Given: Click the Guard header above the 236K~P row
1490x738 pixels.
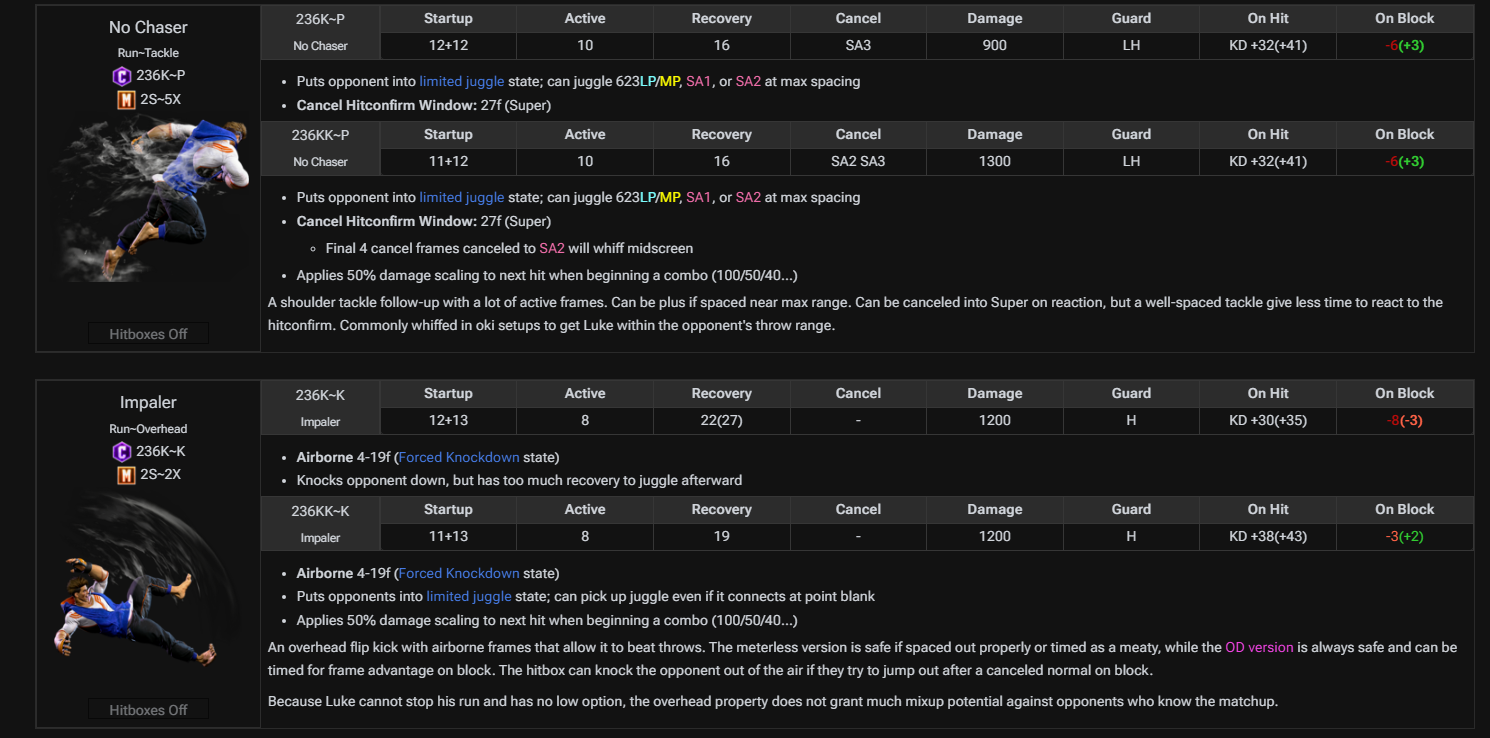Looking at the screenshot, I should [x=1131, y=18].
